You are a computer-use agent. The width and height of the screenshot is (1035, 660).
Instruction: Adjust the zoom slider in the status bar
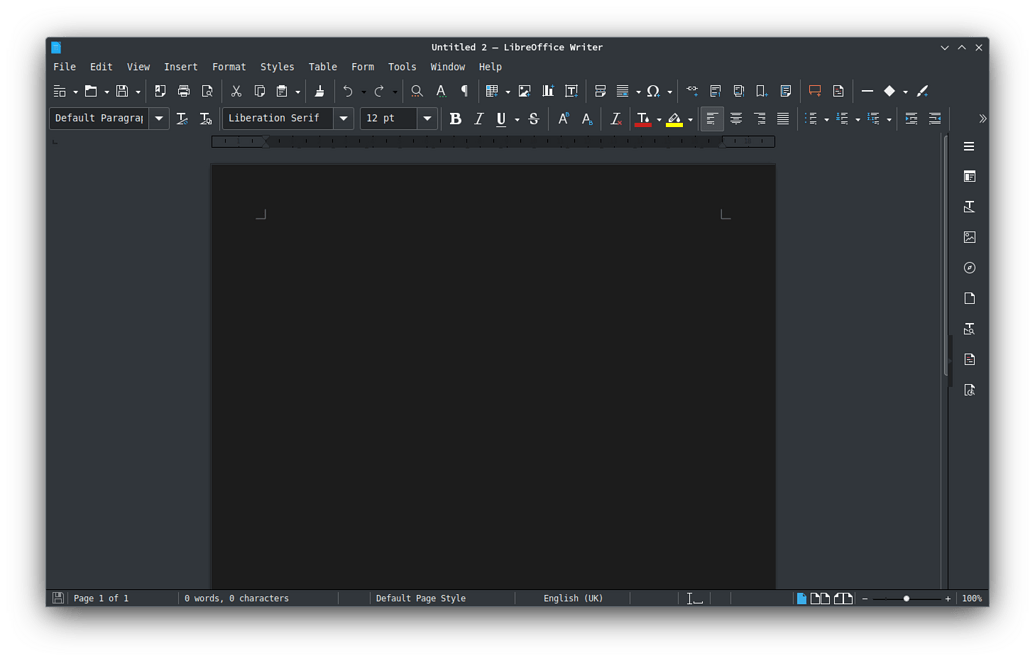[x=907, y=598]
